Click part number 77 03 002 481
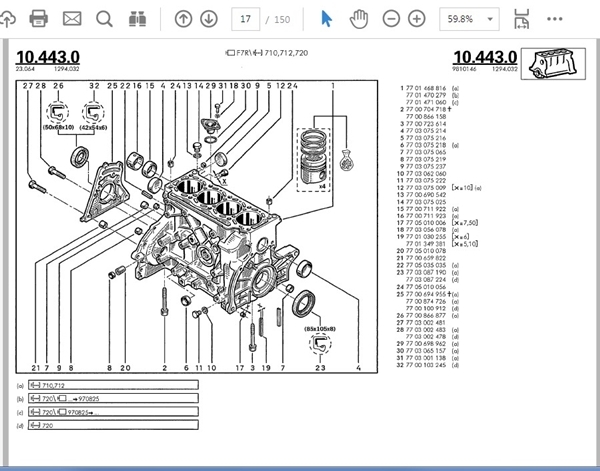Viewport: 600px width, 471px height. (x=426, y=323)
